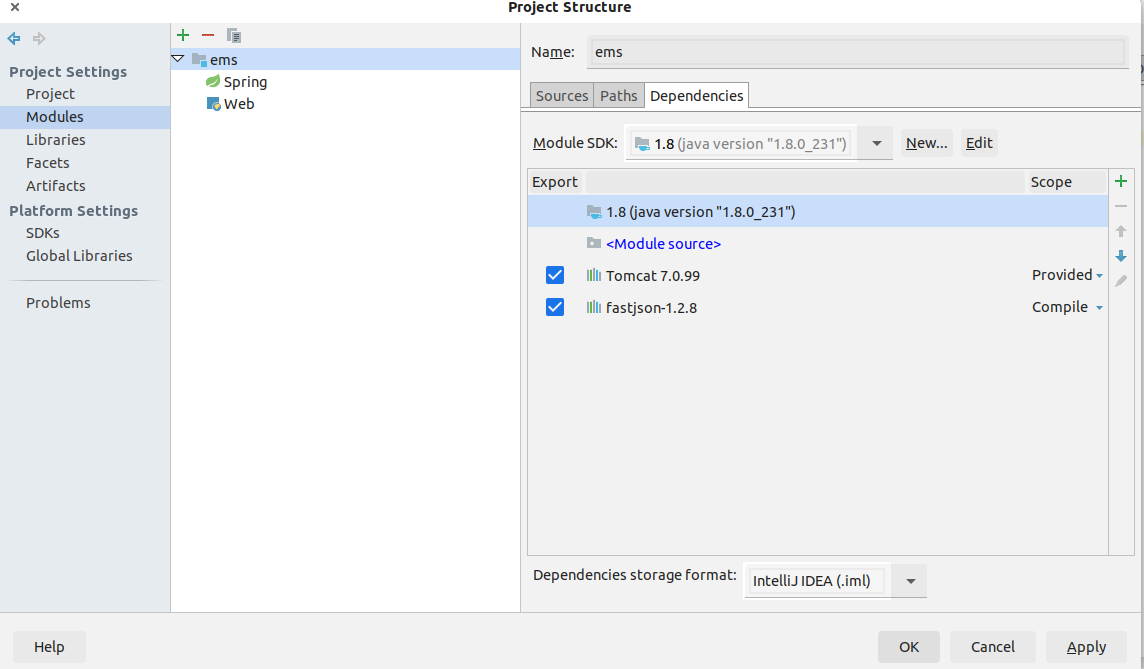Click the fastjson-1.2.8 library icon

[x=594, y=307]
